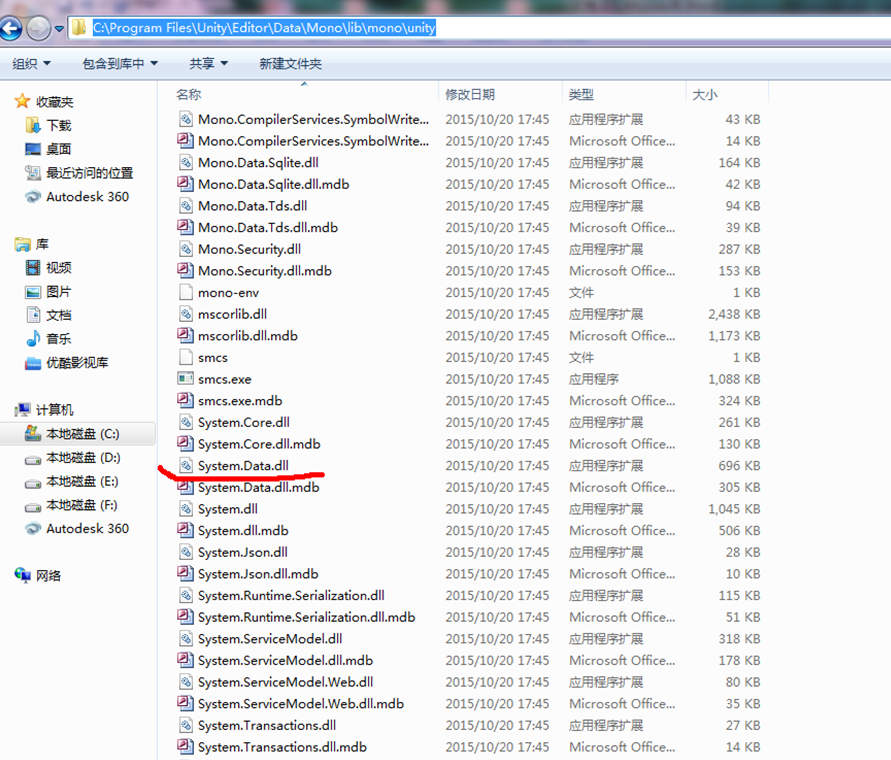Viewport: 891px width, 760px height.
Task: Select the file named System.ServiceModel.Web.dll
Action: pos(285,682)
